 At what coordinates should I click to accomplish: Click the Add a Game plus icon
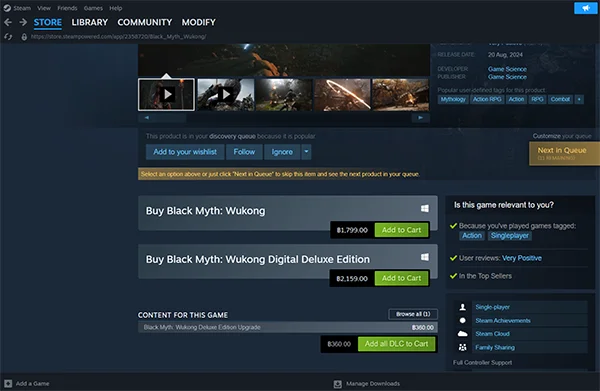point(8,383)
